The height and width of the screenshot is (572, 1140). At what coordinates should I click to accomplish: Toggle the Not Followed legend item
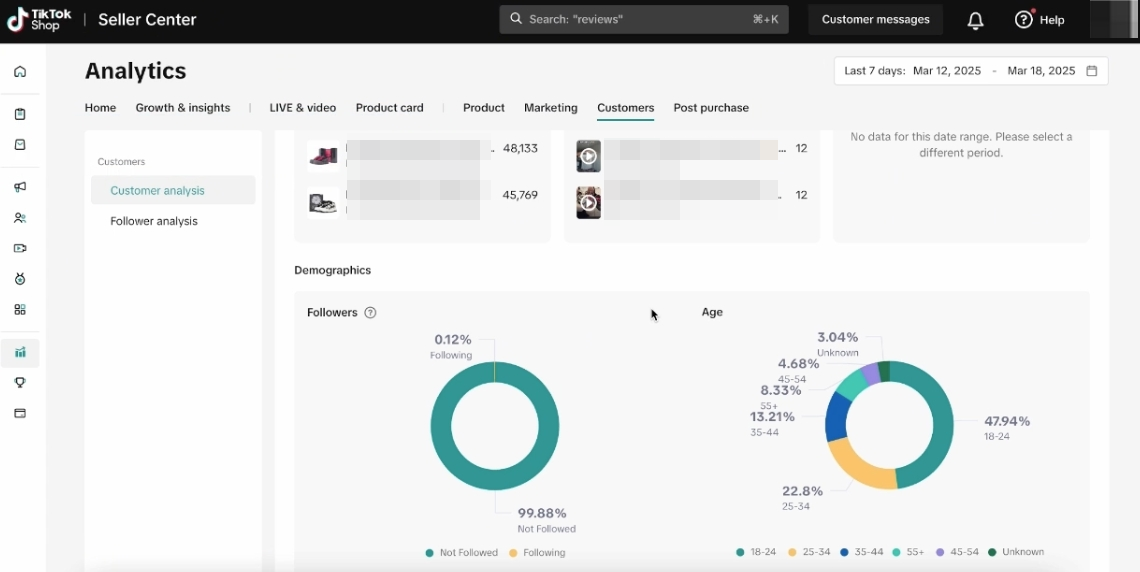(461, 552)
